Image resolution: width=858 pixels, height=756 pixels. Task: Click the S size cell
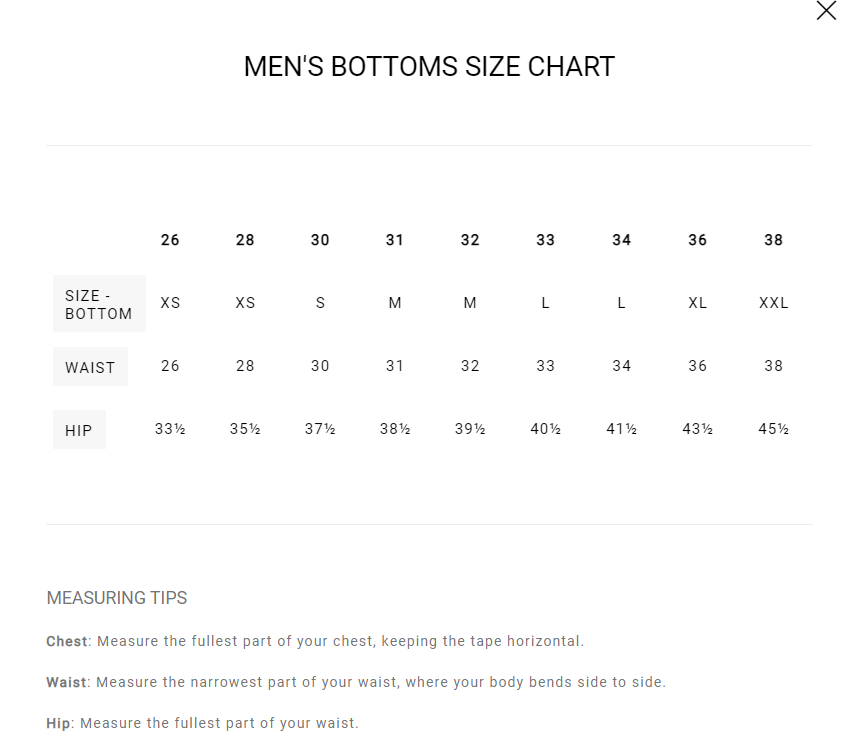click(320, 303)
